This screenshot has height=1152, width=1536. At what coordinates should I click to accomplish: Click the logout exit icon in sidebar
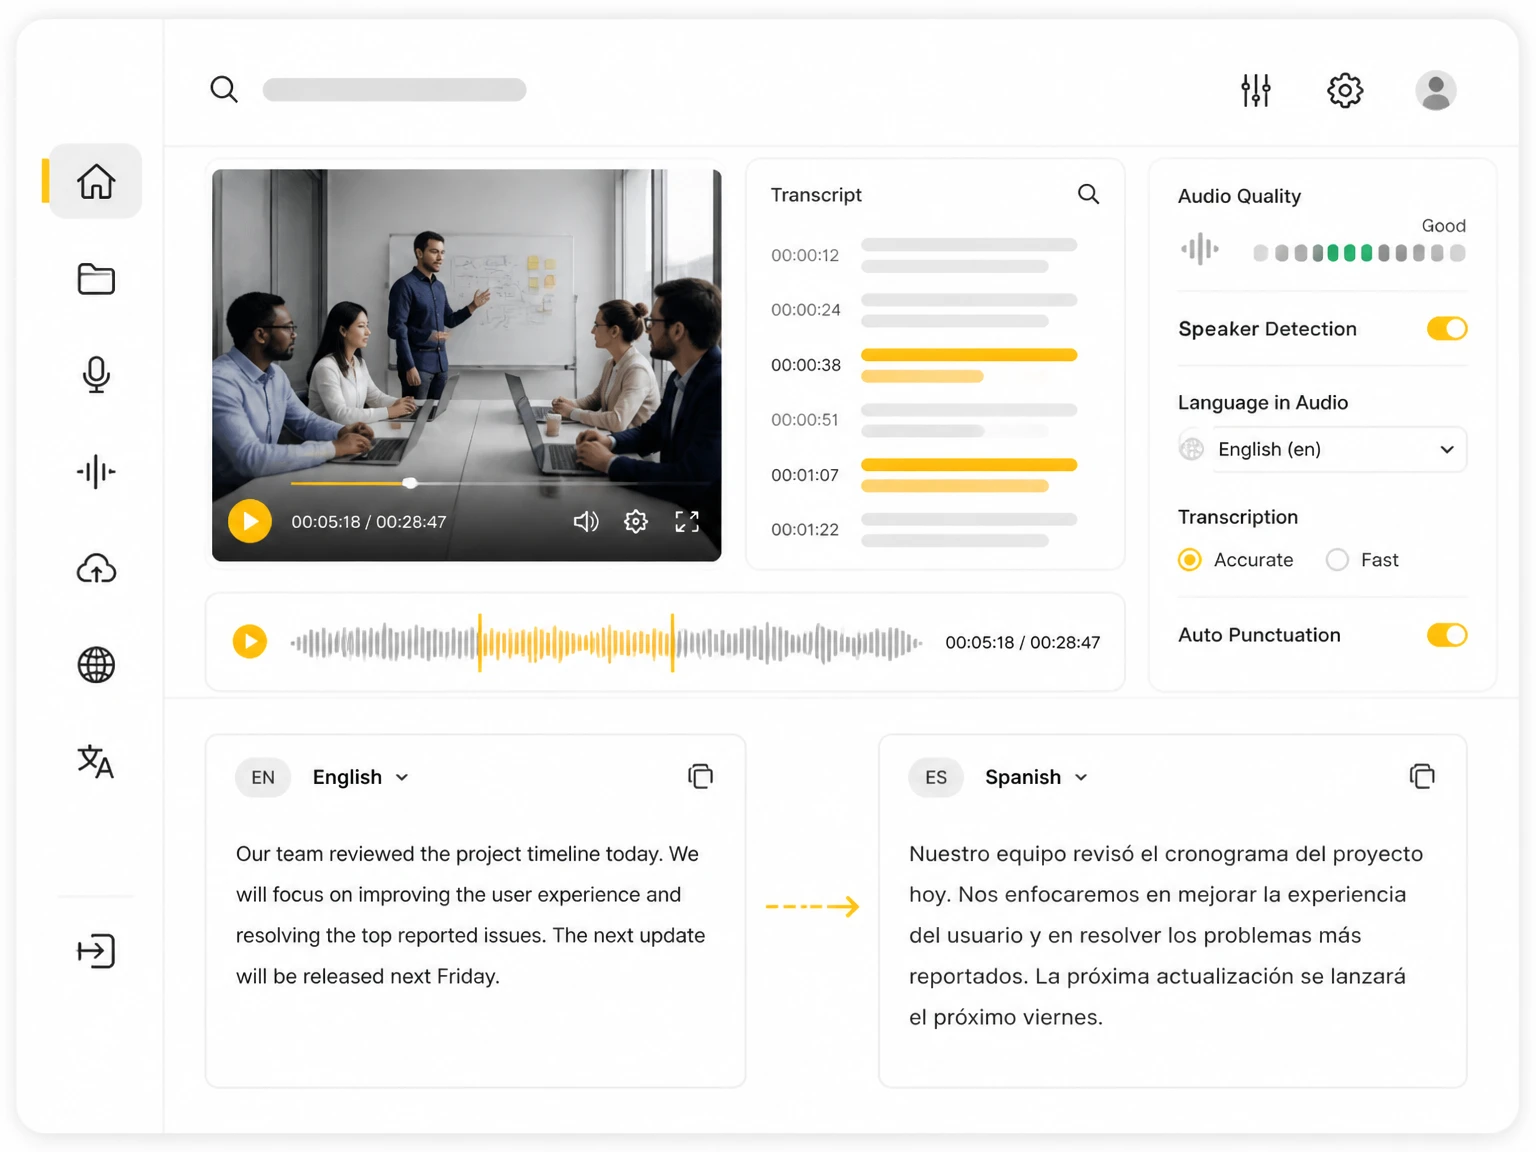point(96,951)
